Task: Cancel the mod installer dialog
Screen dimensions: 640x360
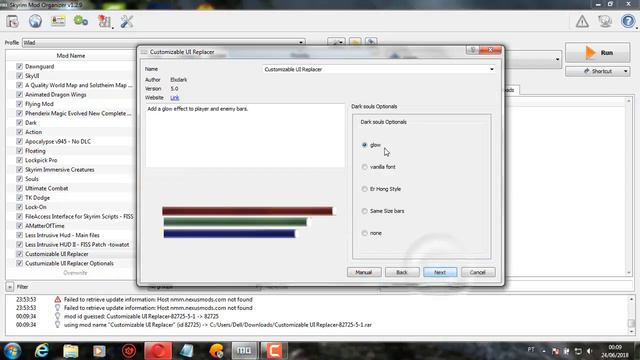Action: [478, 272]
